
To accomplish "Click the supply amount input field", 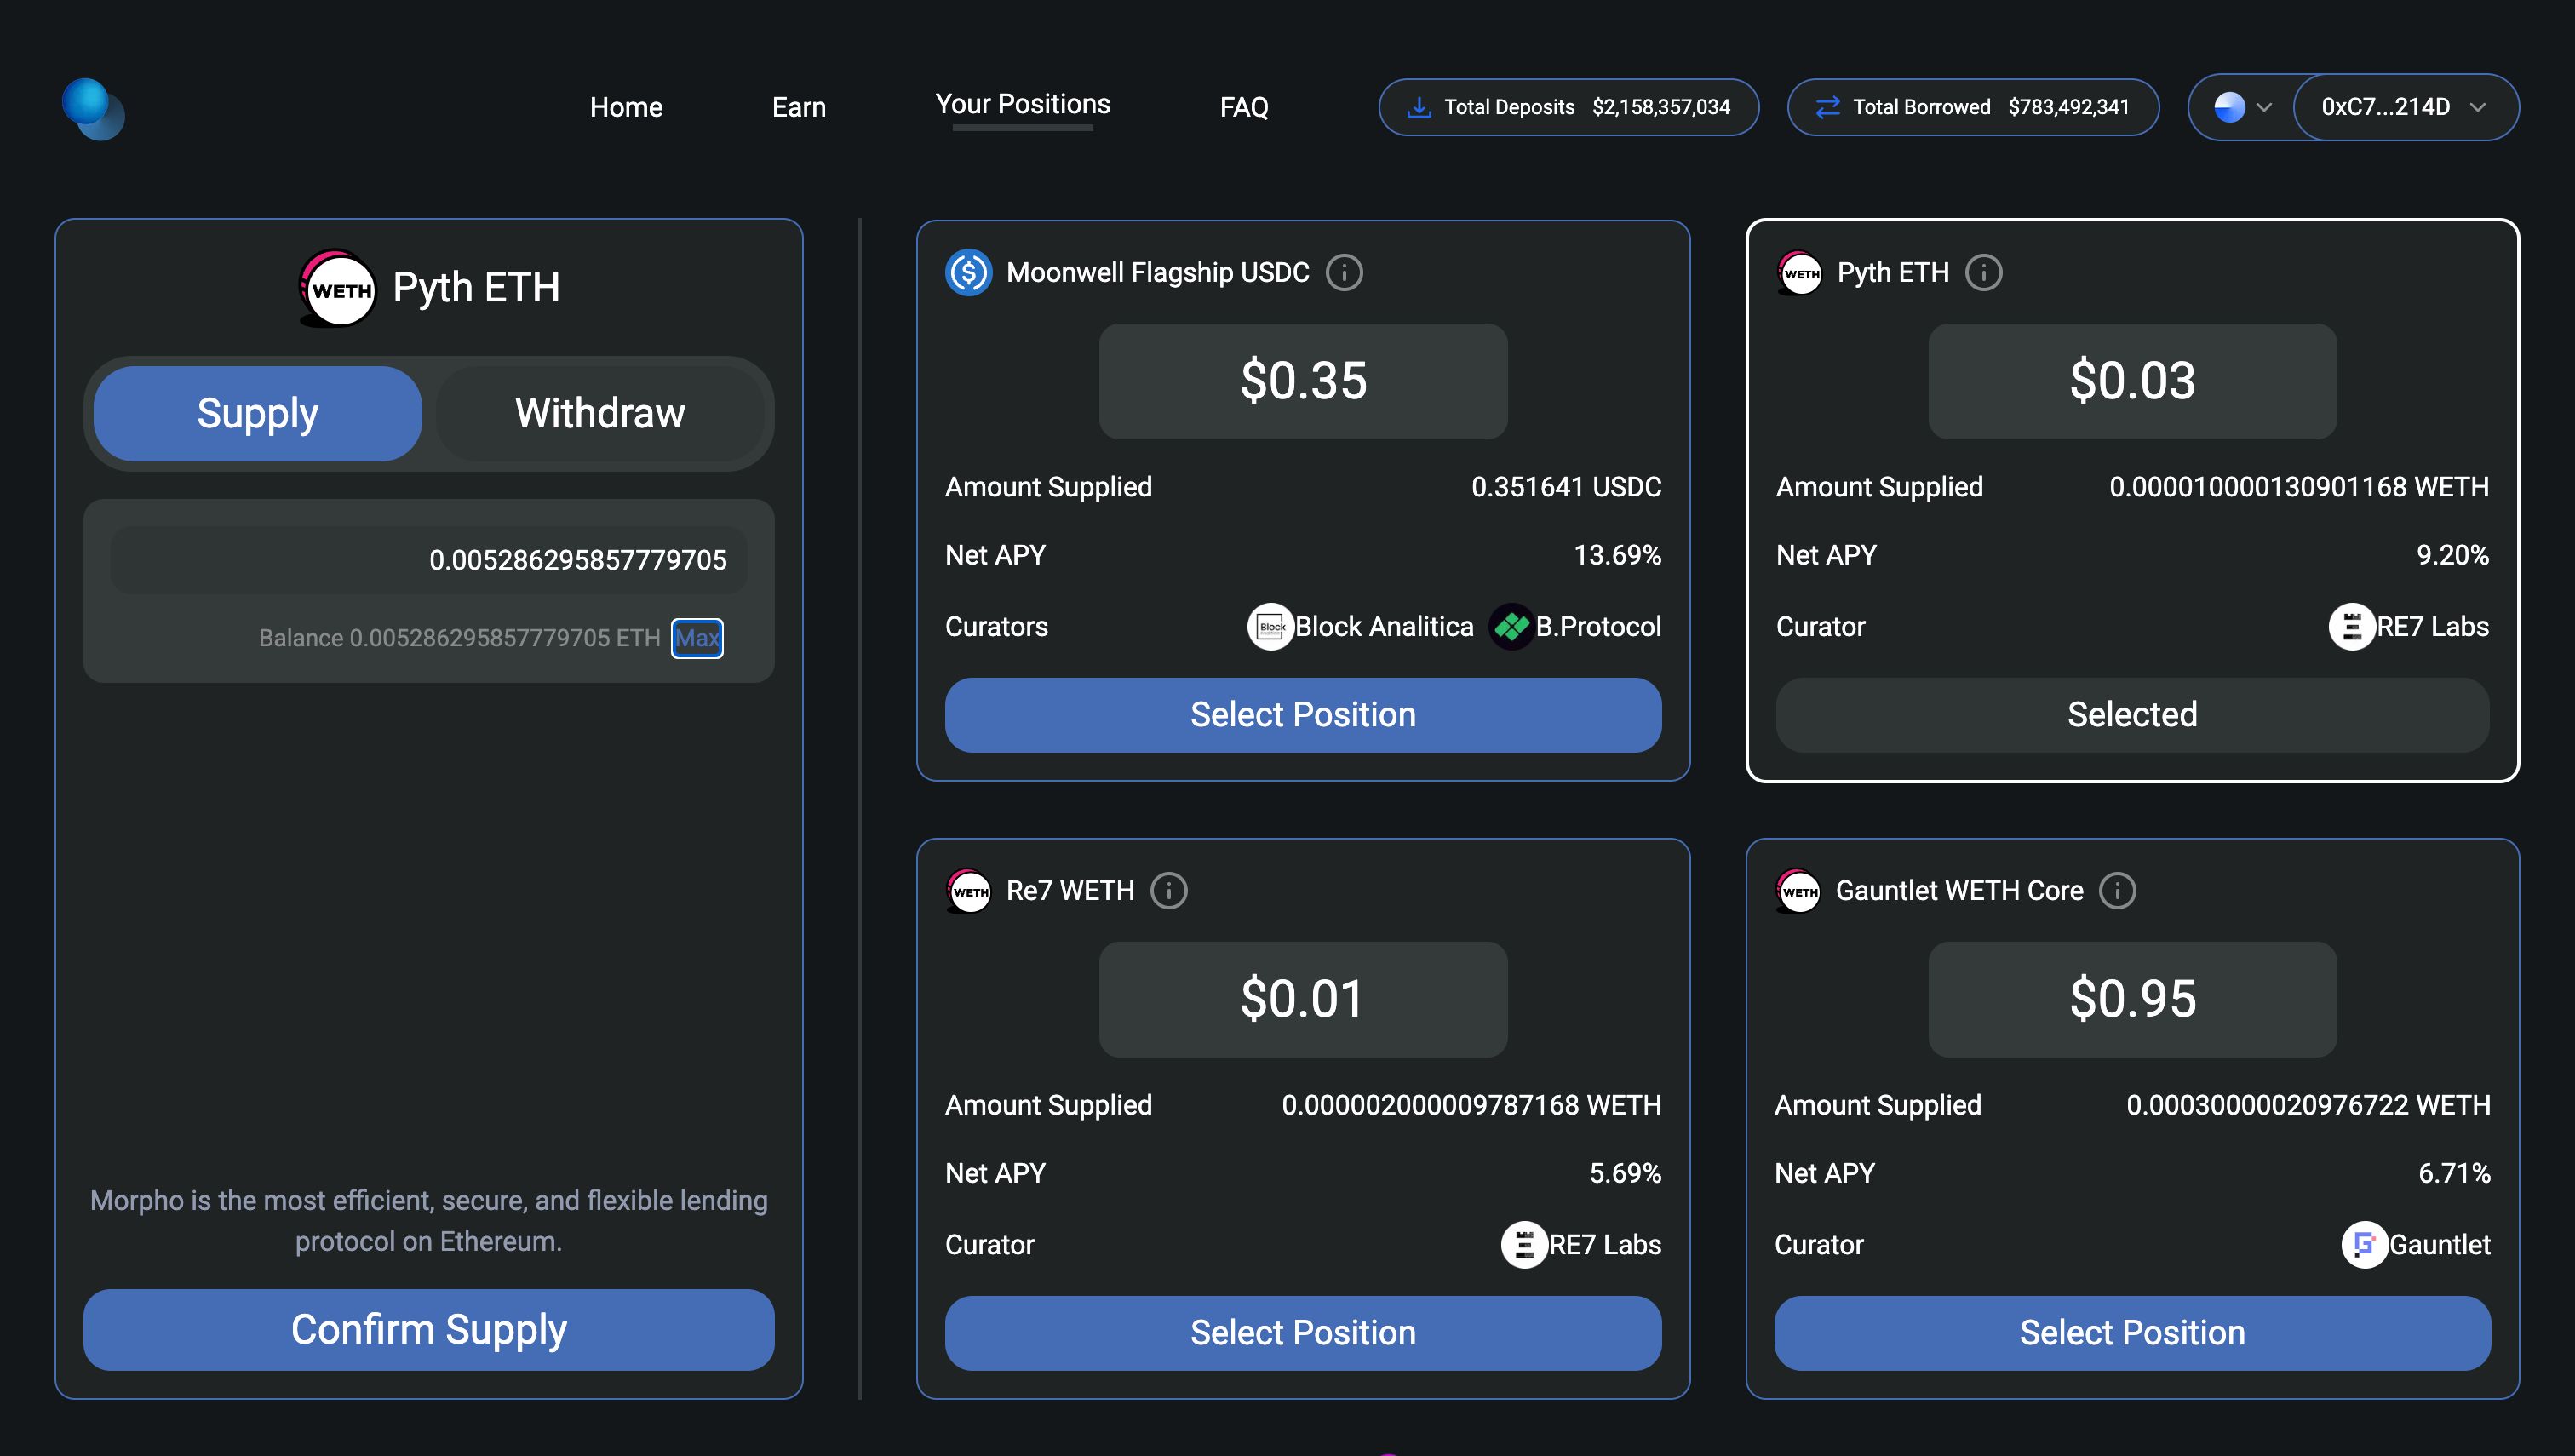I will coord(428,560).
